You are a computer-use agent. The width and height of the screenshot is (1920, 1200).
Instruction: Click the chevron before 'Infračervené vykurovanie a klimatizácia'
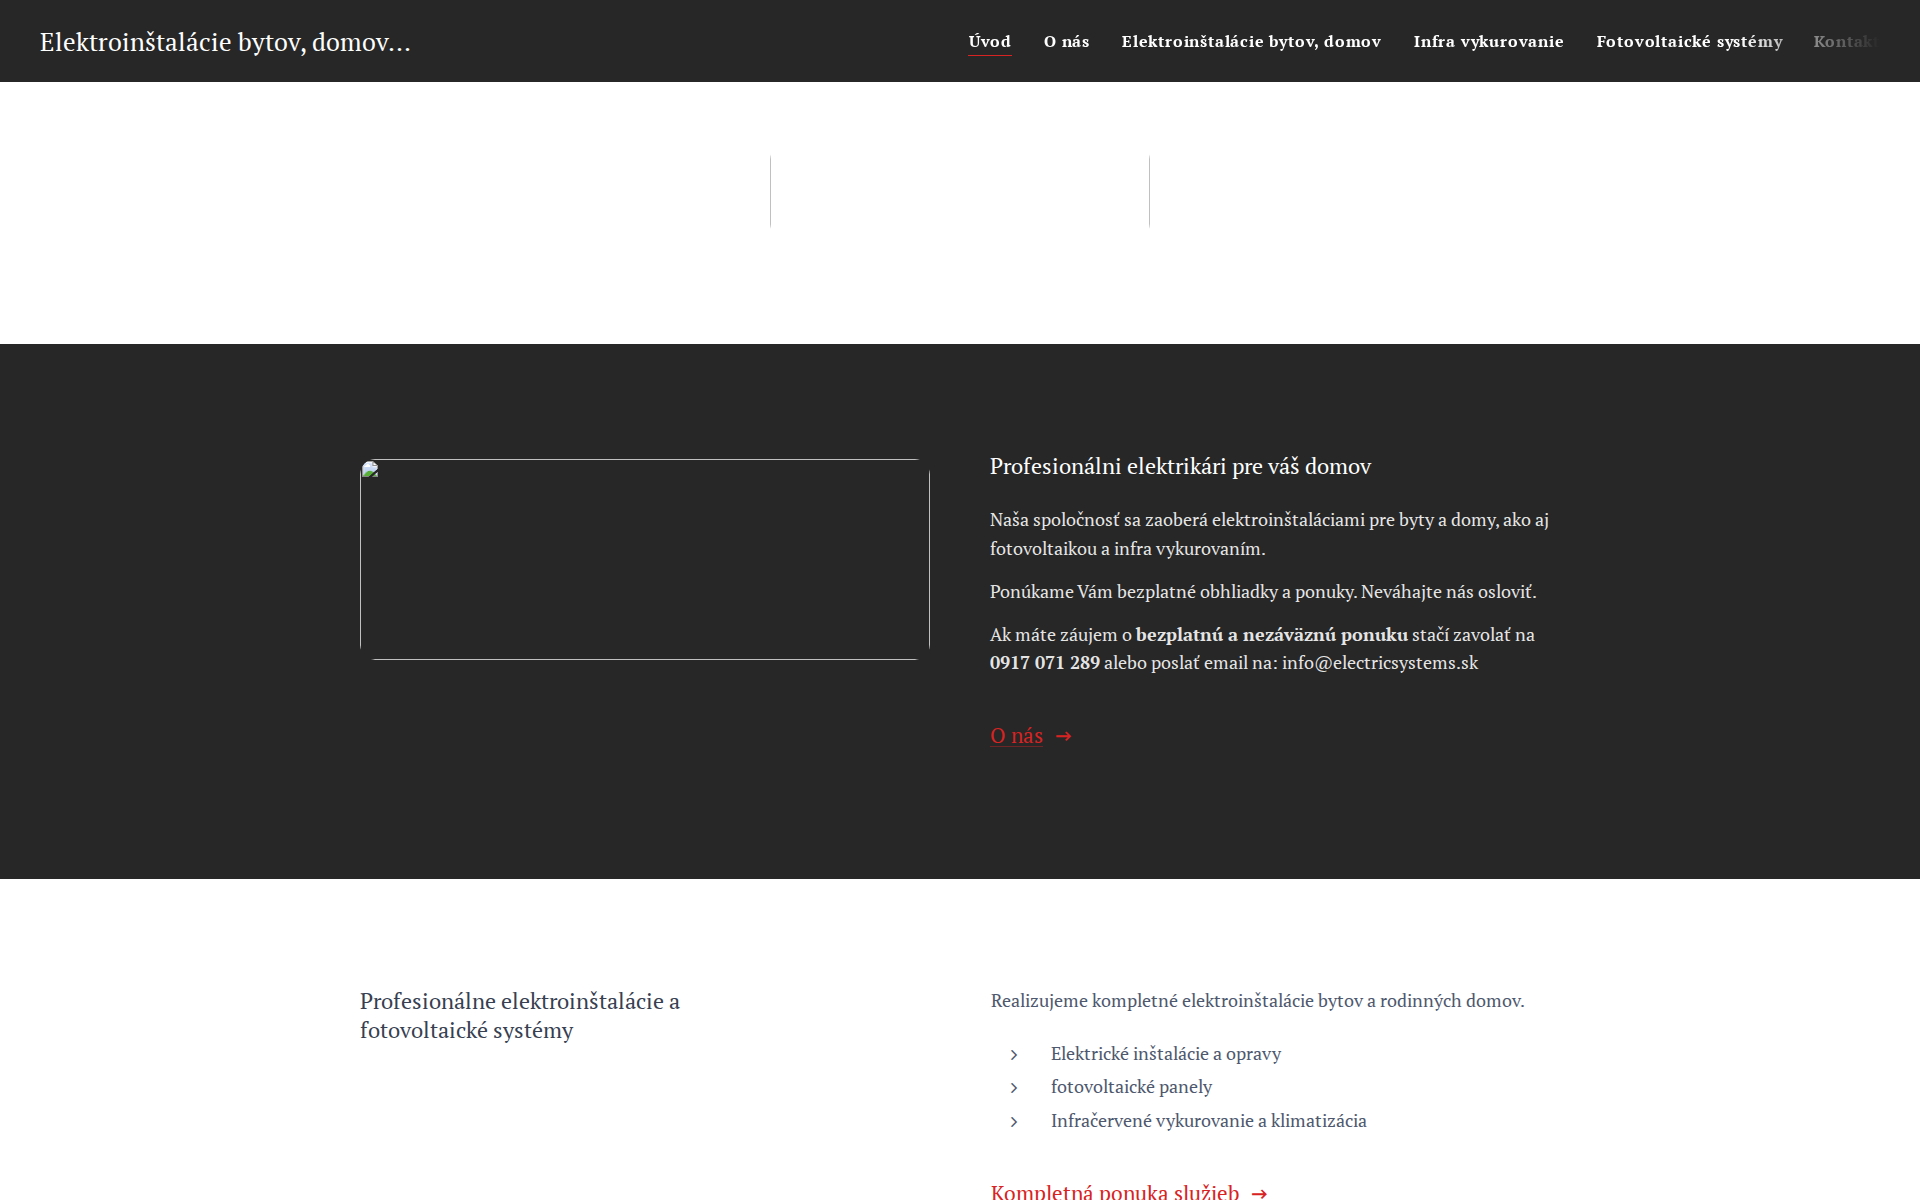[x=1014, y=1121]
